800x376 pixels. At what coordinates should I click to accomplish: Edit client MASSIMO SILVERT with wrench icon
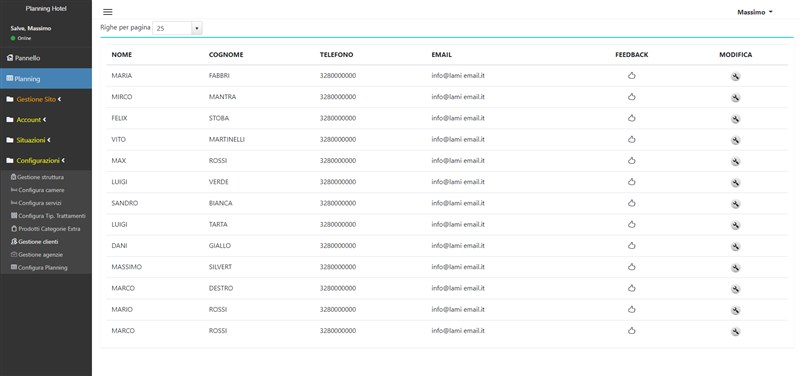point(735,268)
